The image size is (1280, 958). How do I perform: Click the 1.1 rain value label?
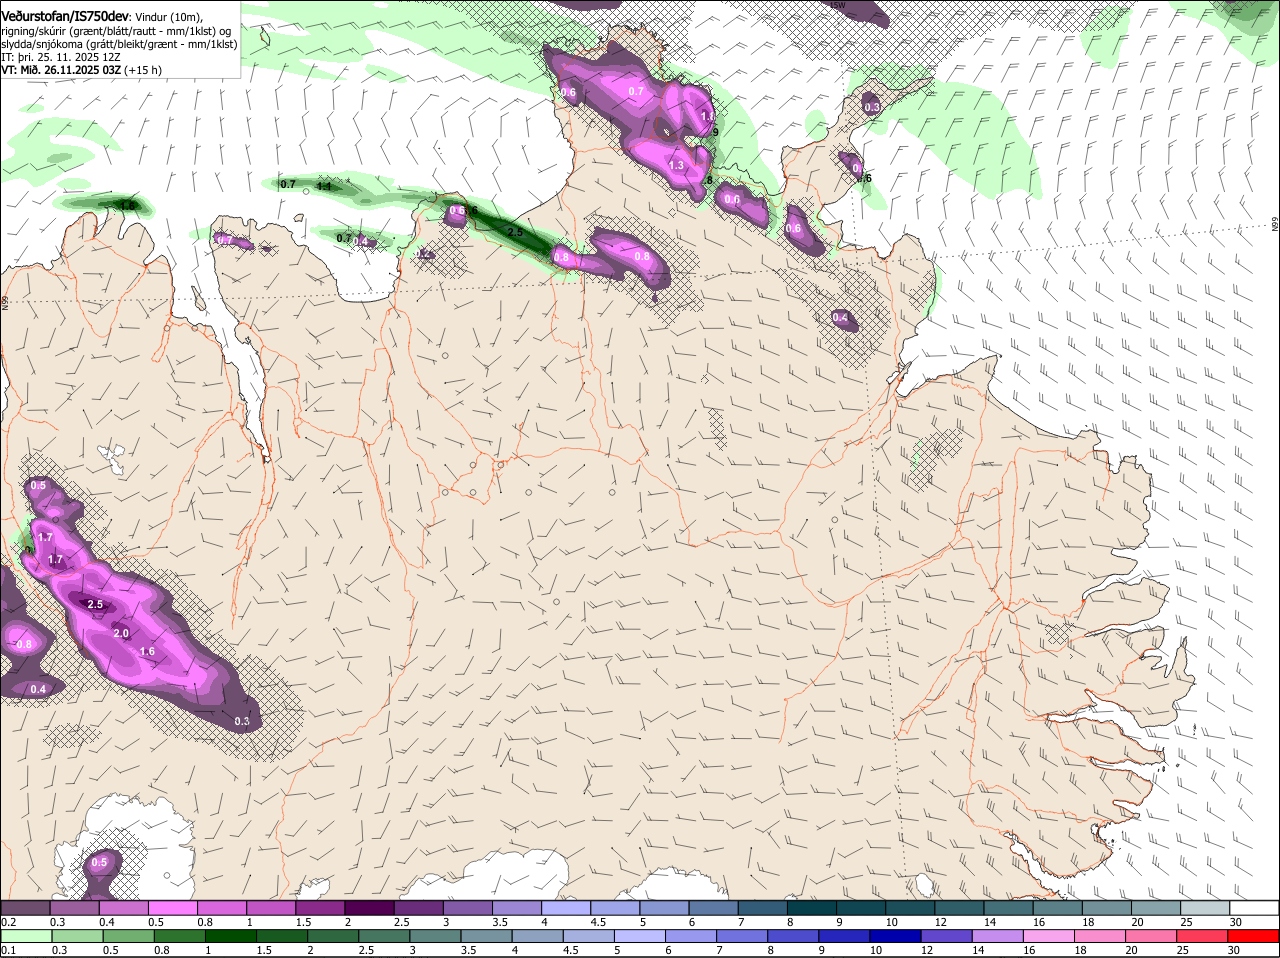coord(324,186)
